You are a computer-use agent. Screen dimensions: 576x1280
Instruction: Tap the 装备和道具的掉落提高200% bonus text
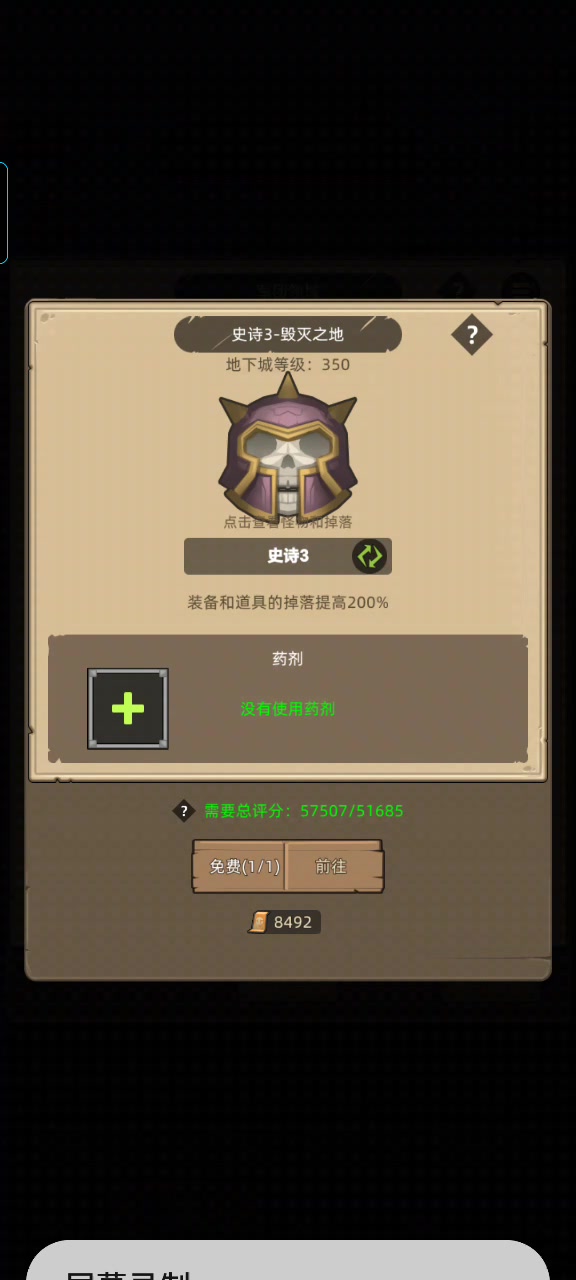(x=288, y=603)
